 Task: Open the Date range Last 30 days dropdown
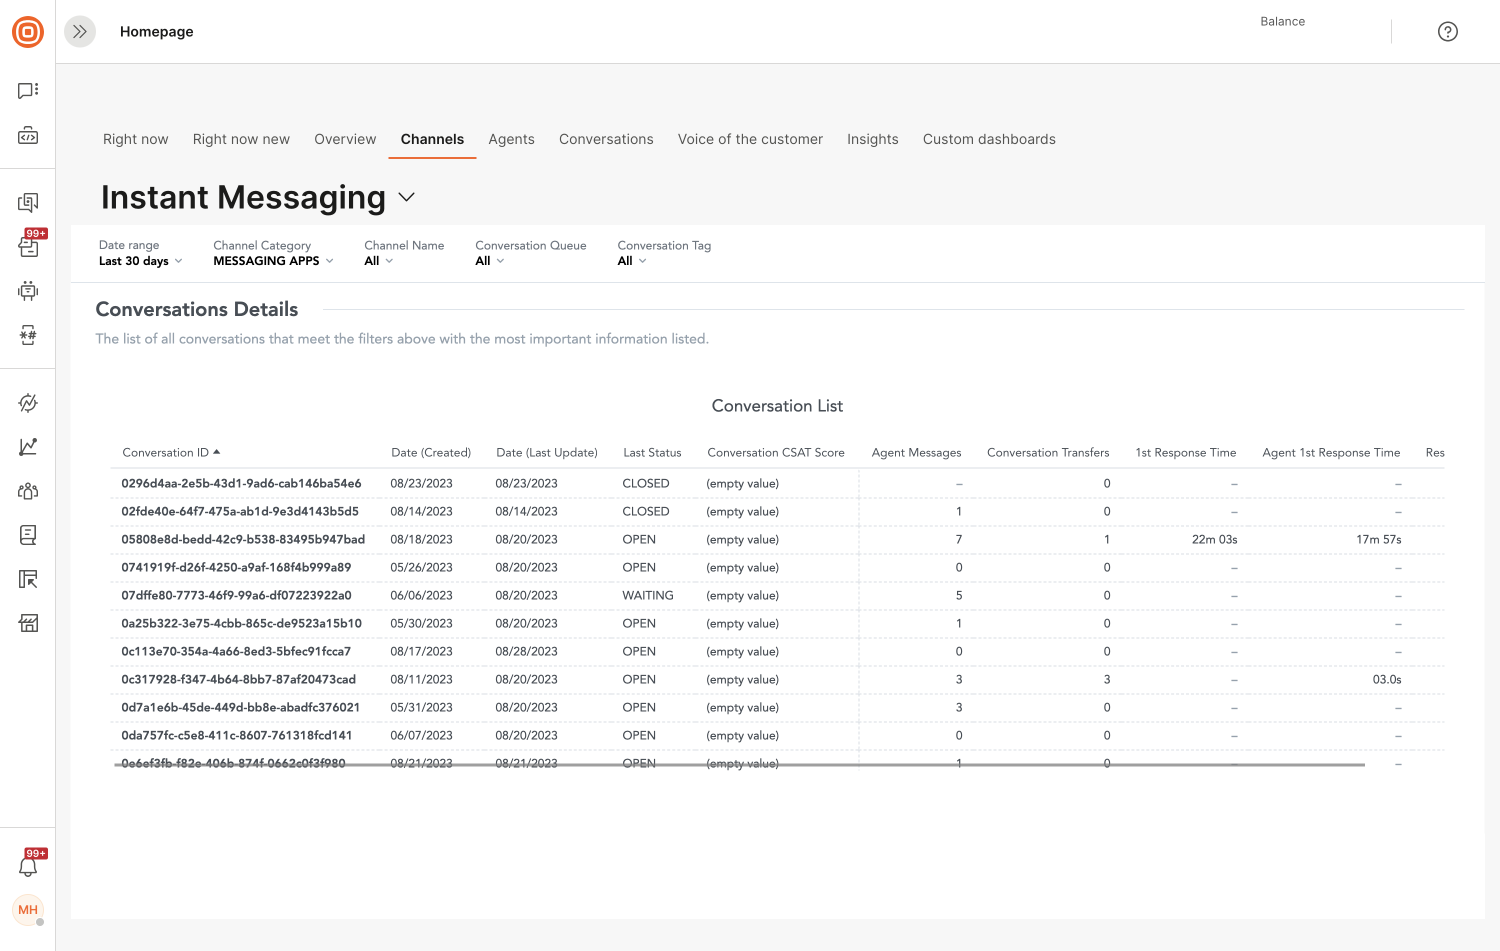click(x=141, y=261)
